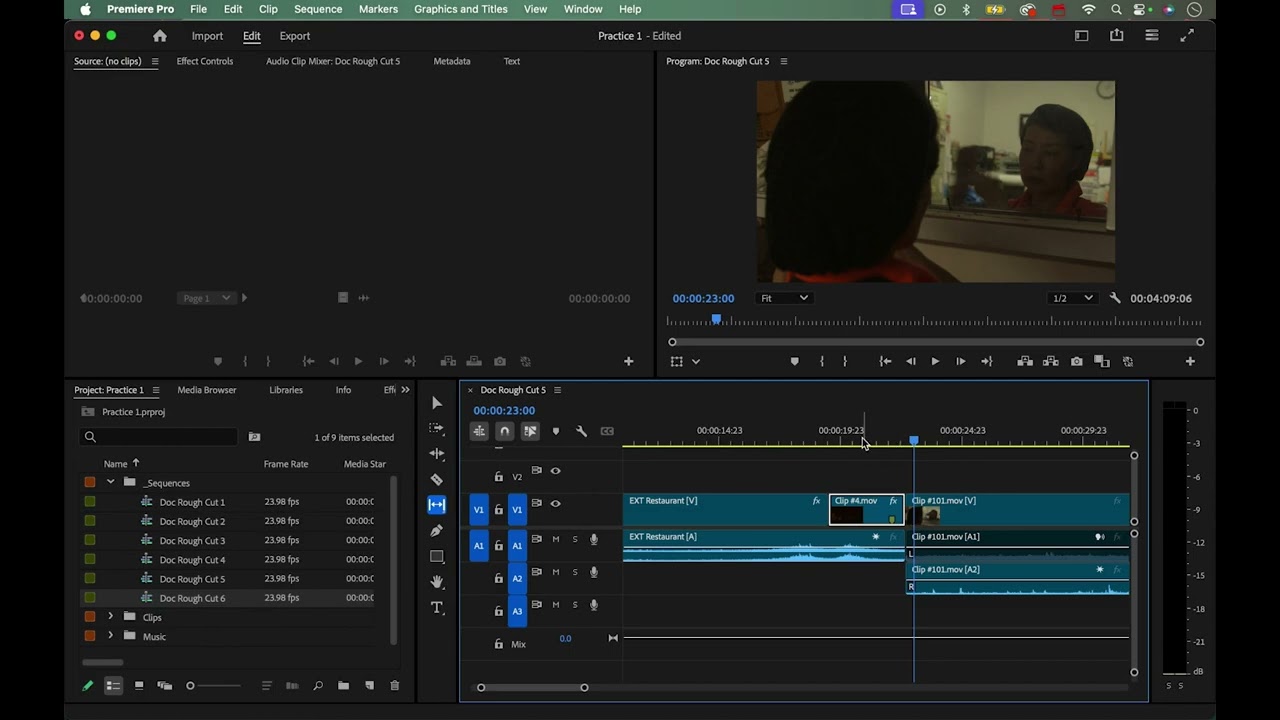
Task: Open the Fit zoom level dropdown
Action: pyautogui.click(x=784, y=298)
